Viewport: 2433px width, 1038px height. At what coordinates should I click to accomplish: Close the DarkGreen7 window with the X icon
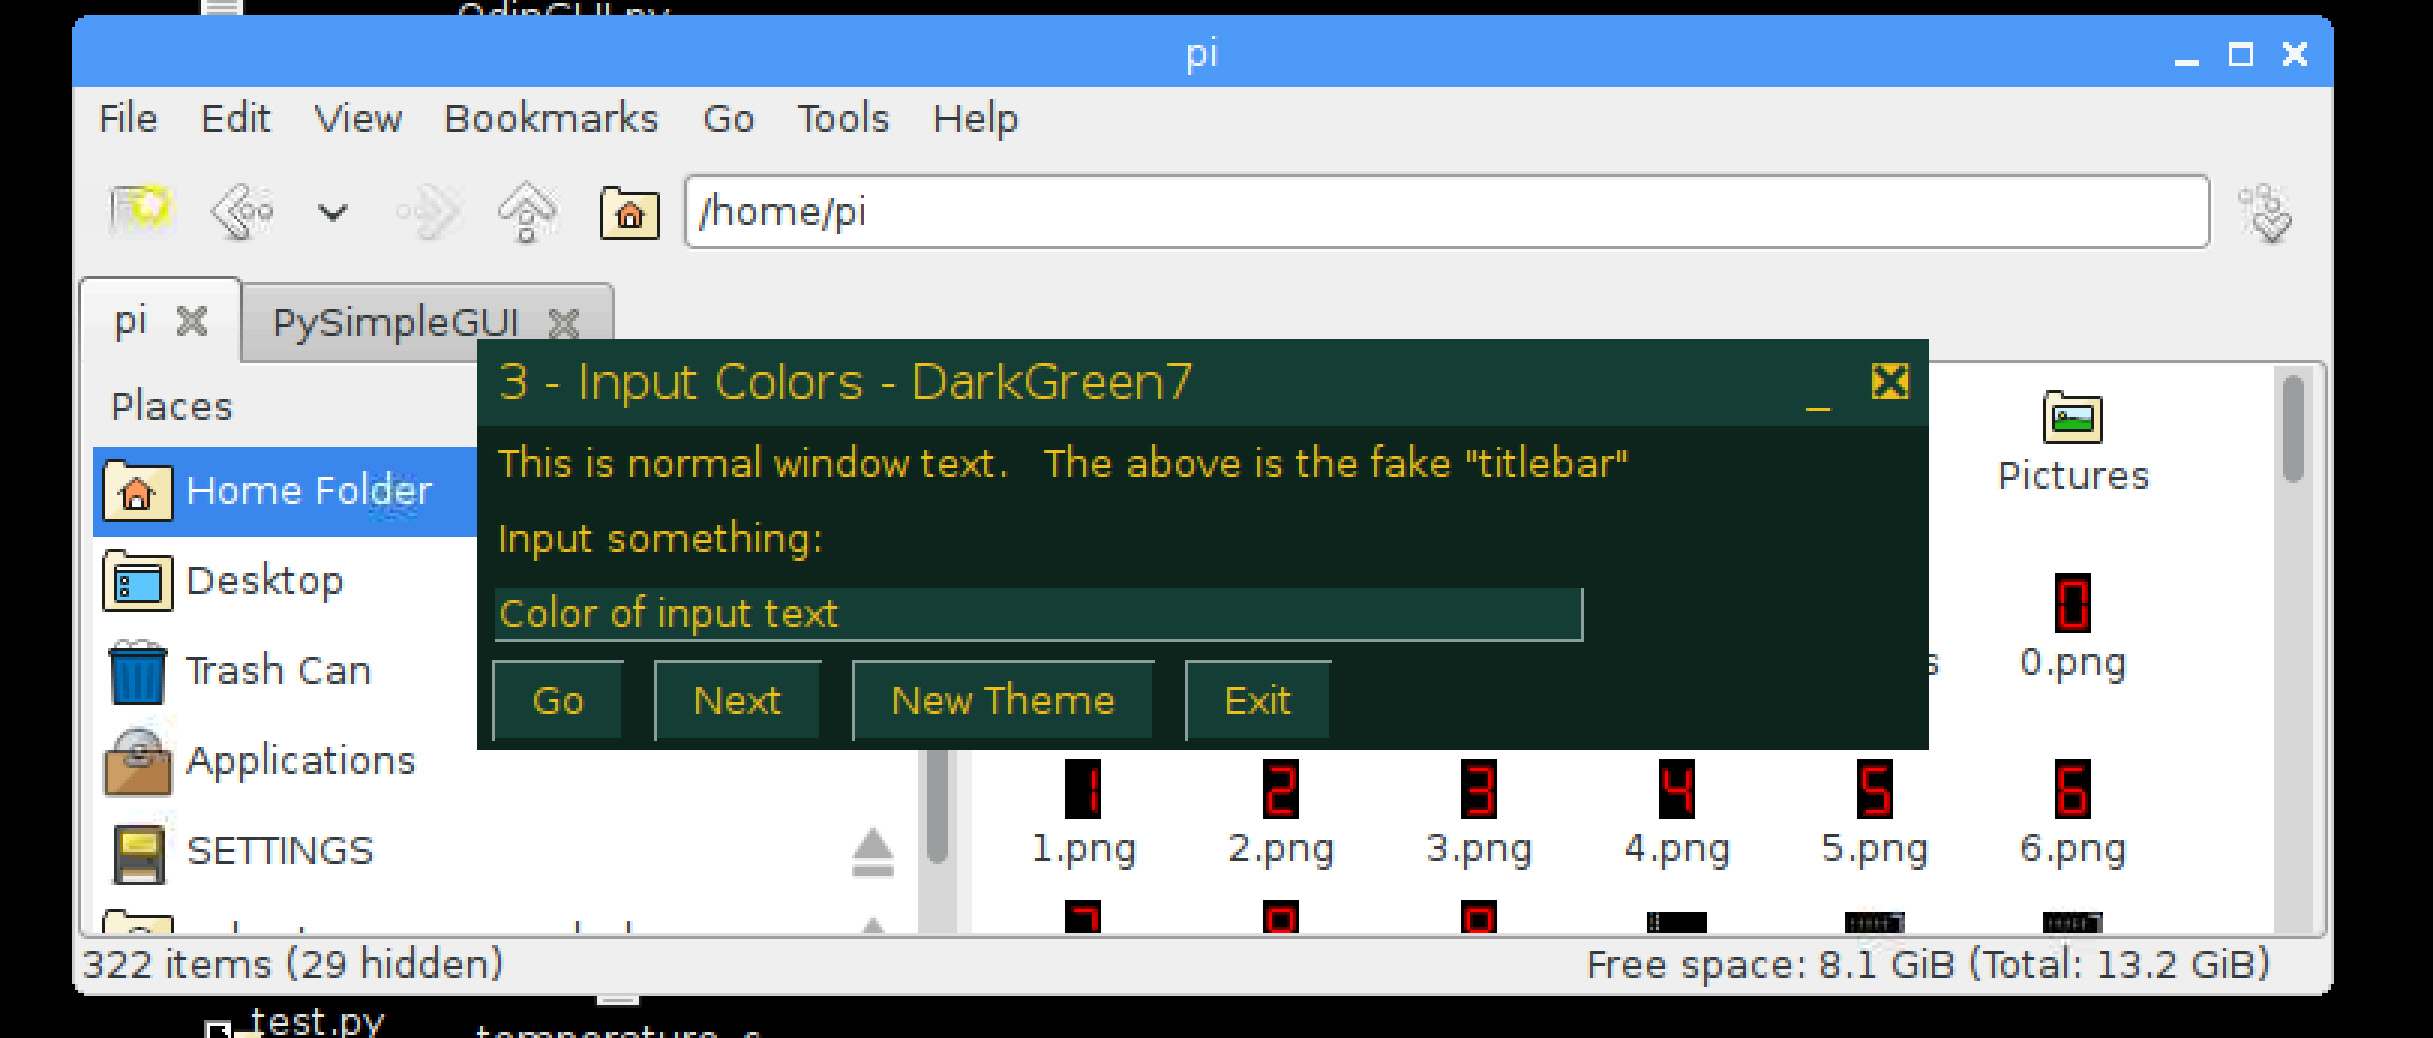(x=1890, y=382)
